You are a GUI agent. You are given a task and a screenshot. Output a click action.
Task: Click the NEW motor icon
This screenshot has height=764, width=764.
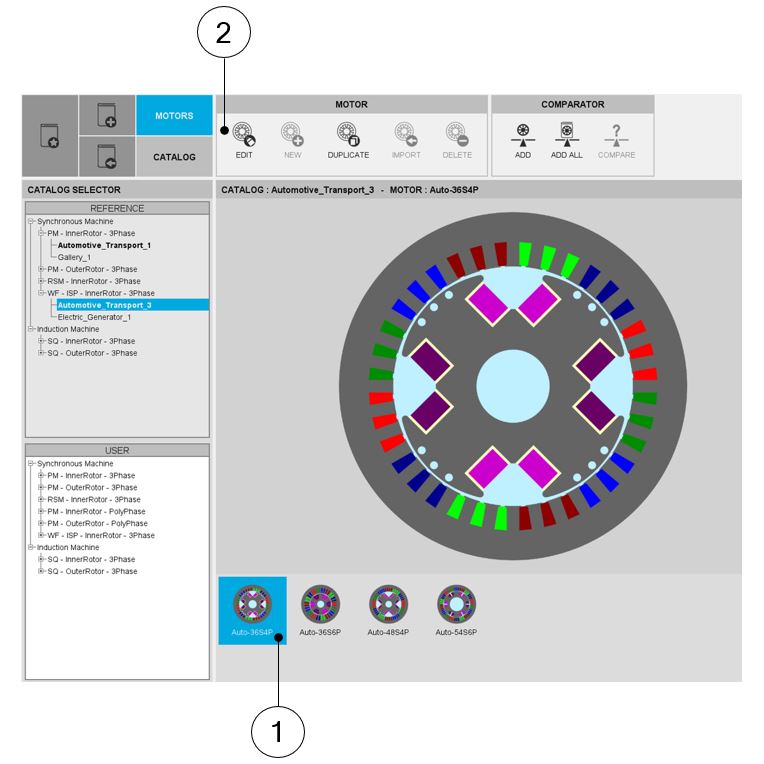(x=292, y=134)
